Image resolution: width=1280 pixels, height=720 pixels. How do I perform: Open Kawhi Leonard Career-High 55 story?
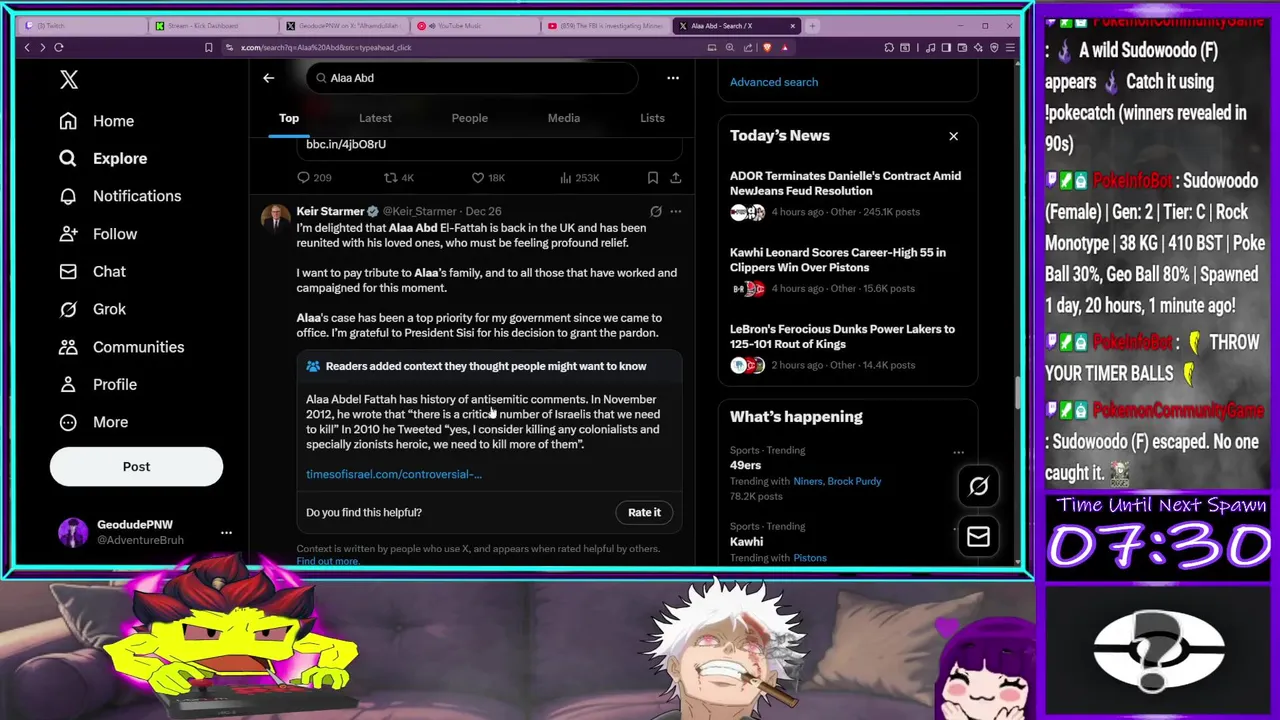[x=846, y=270]
